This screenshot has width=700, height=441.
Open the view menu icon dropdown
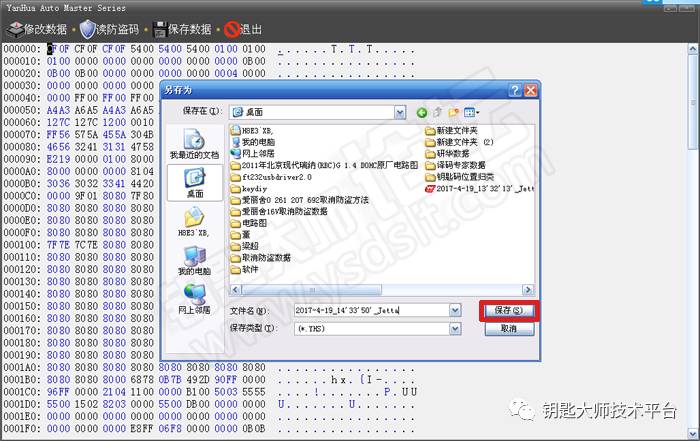(x=471, y=112)
